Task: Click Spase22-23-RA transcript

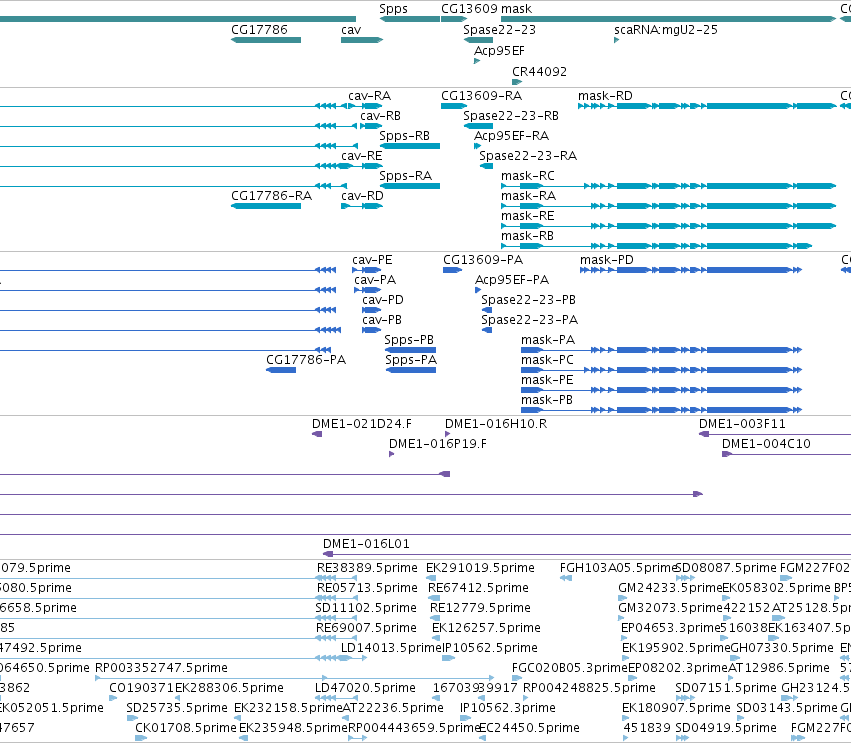Action: pyautogui.click(x=486, y=166)
